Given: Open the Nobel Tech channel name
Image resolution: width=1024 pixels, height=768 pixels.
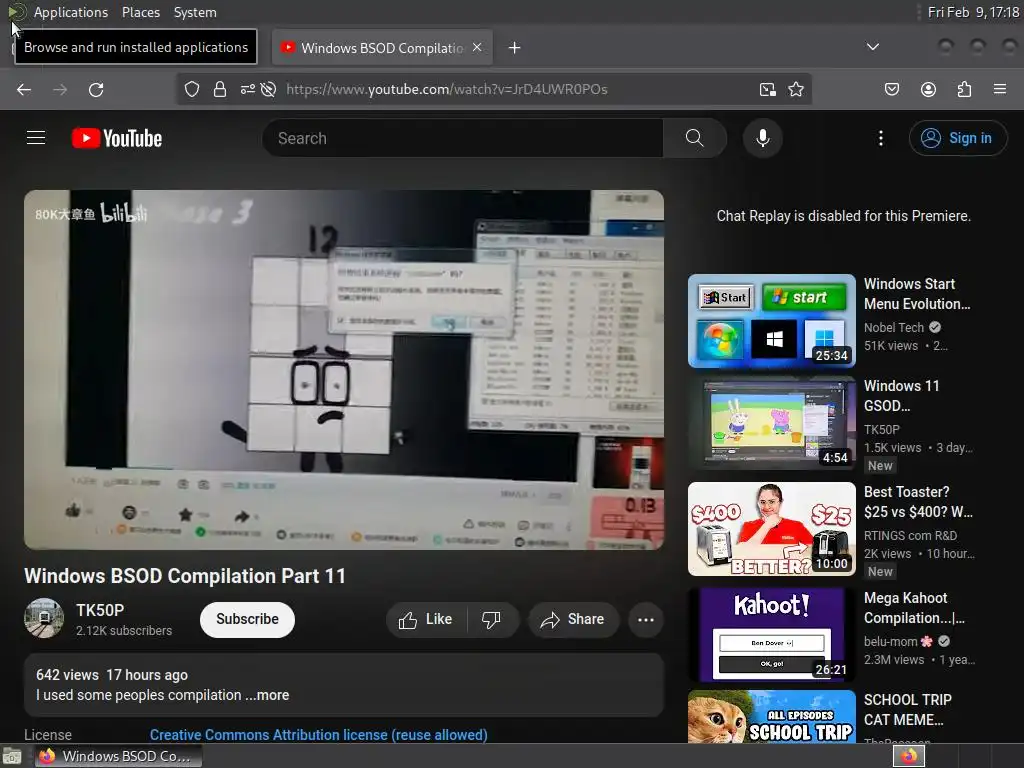Looking at the screenshot, I should click(894, 327).
